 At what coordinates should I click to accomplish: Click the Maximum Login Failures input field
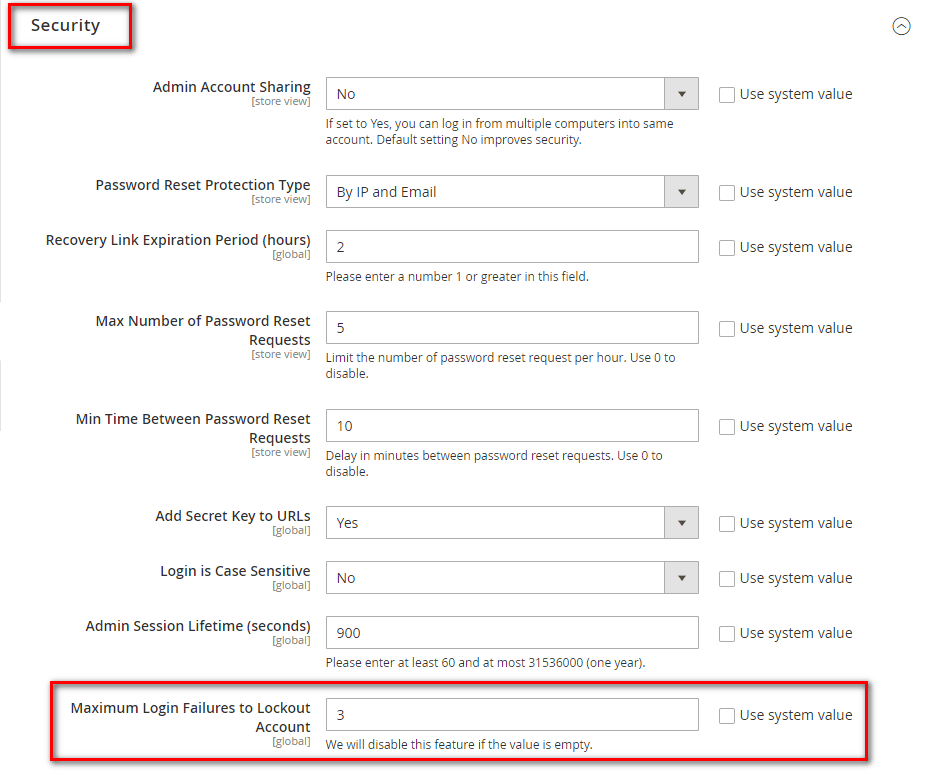click(x=512, y=715)
